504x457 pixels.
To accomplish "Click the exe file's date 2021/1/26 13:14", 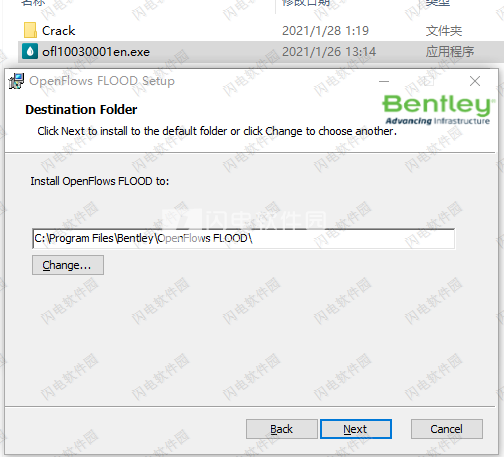I will (329, 52).
